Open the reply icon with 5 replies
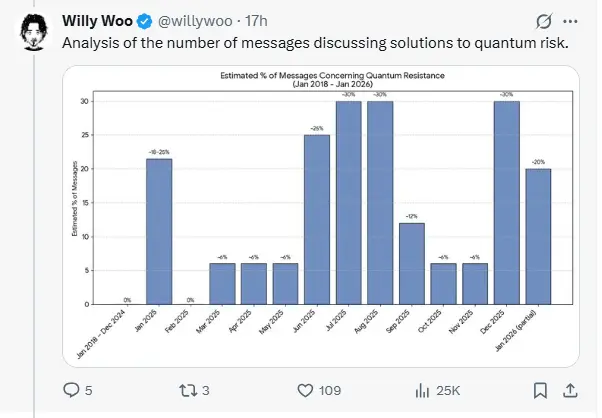This screenshot has height=418, width=602. pos(71,389)
